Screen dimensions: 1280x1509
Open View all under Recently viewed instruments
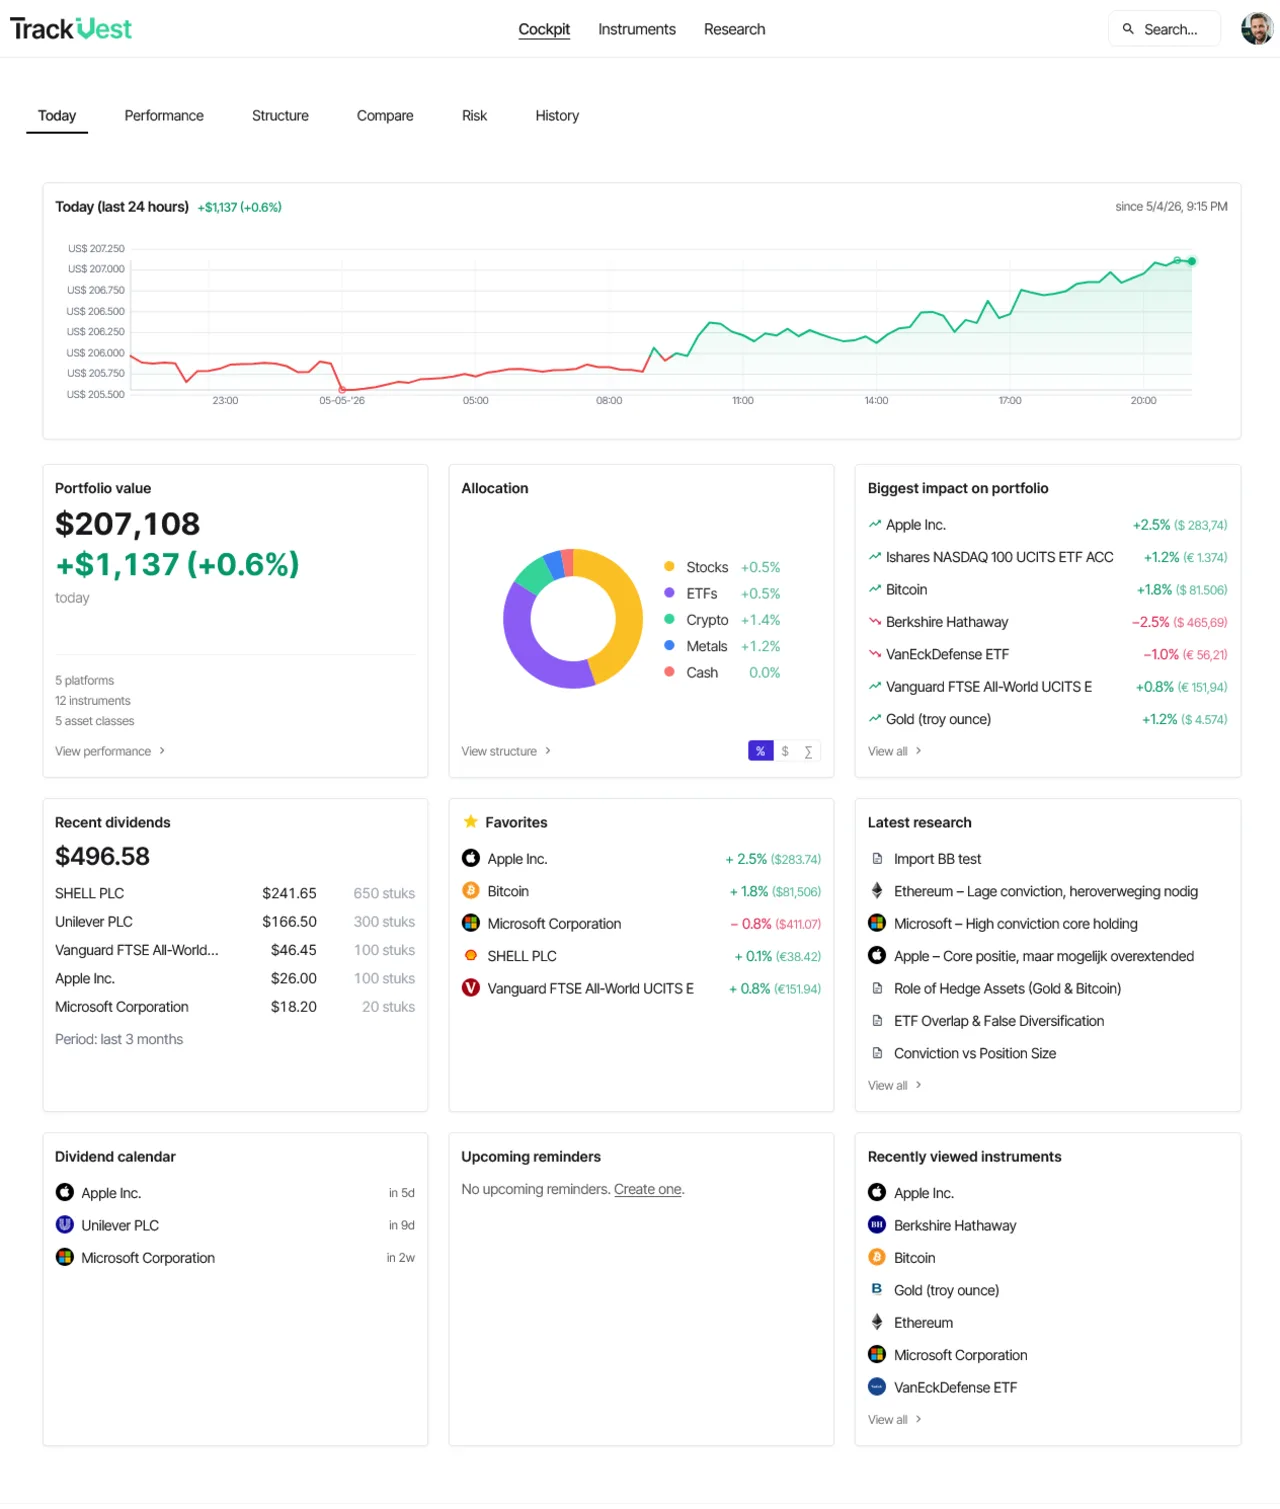[x=895, y=1419]
